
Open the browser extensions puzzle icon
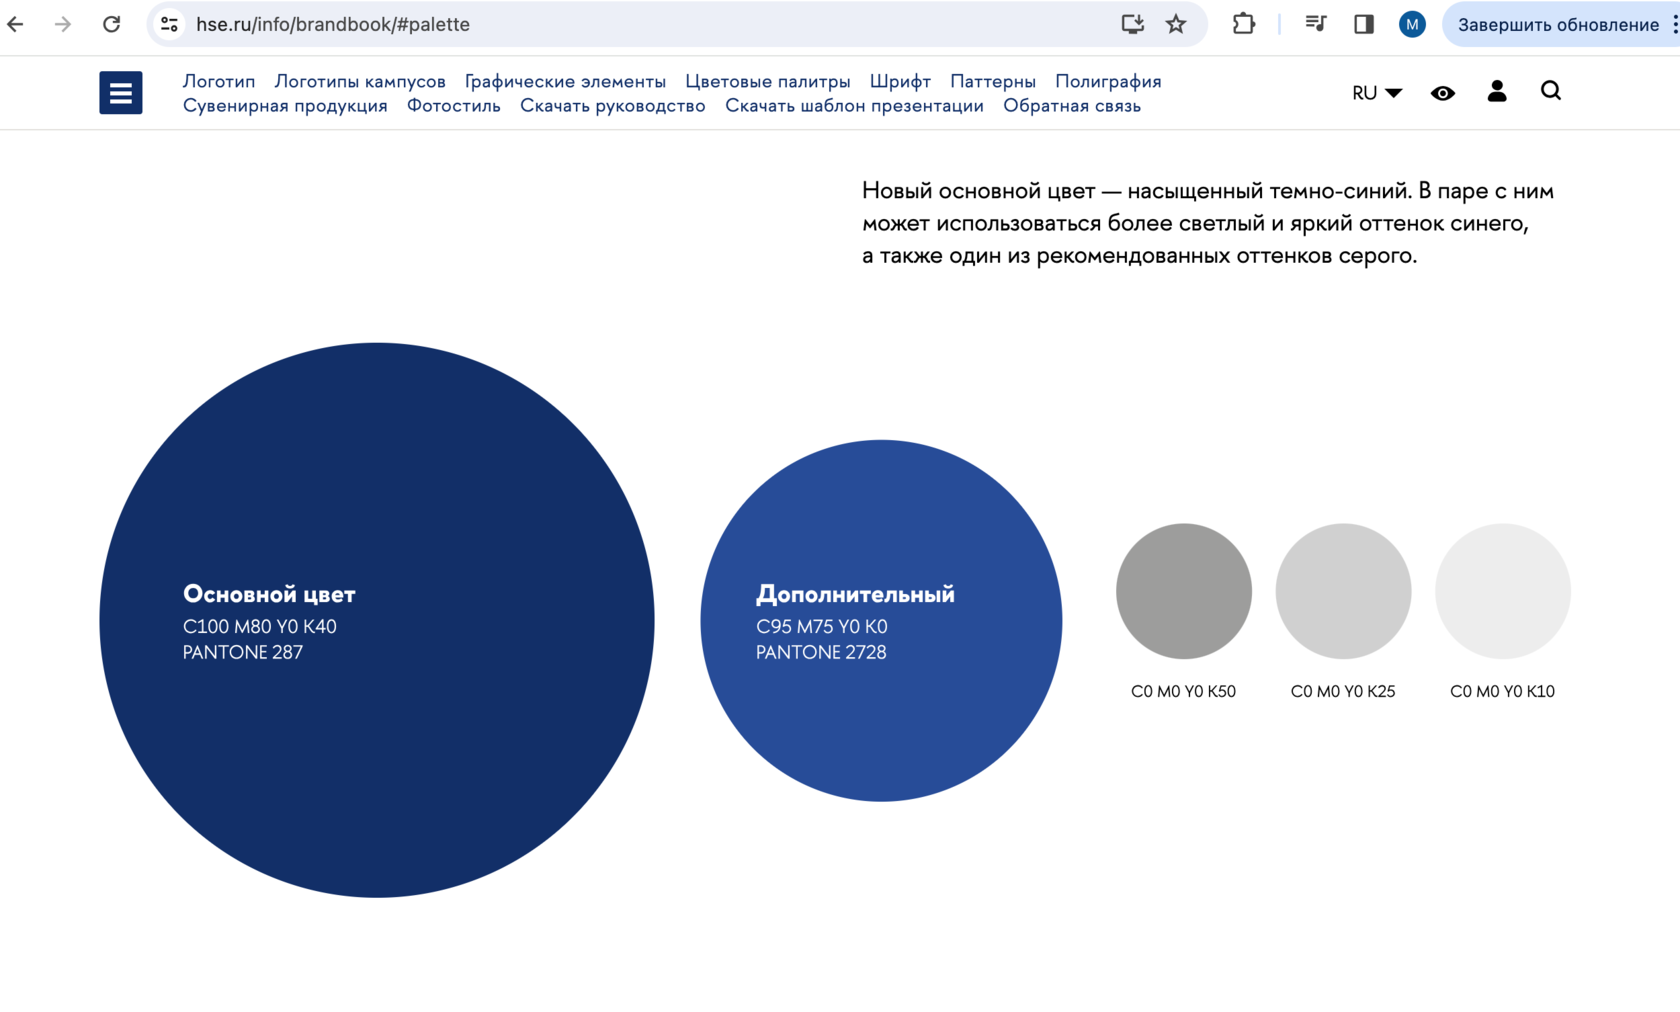1243,24
